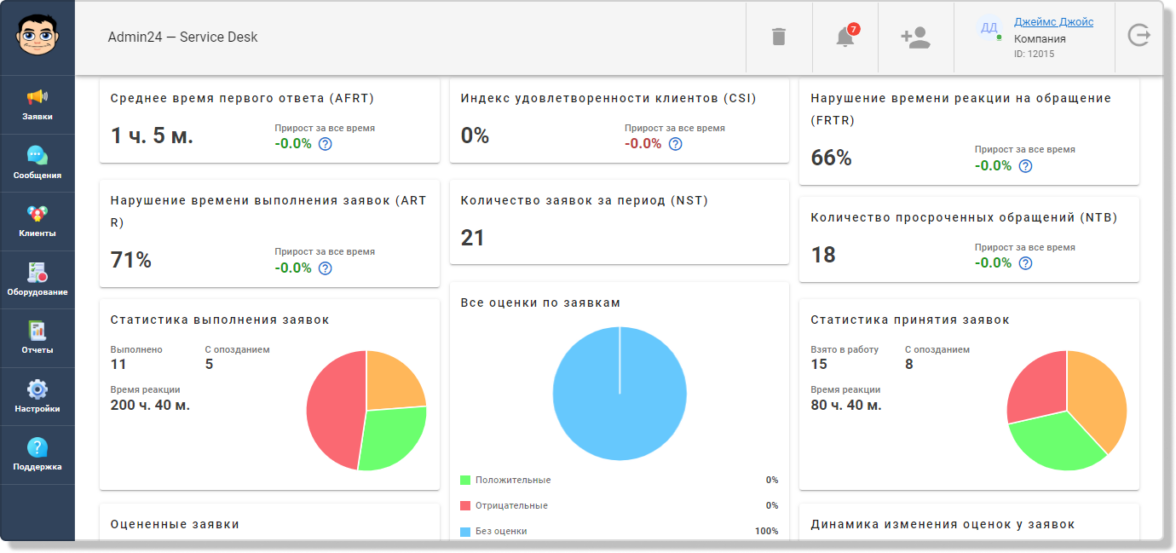
Task: Click Динамика изменения оценок heading
Action: click(944, 524)
